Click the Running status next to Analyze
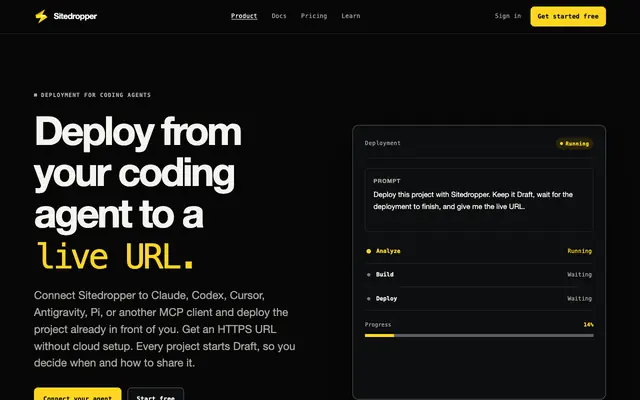 pyautogui.click(x=580, y=251)
